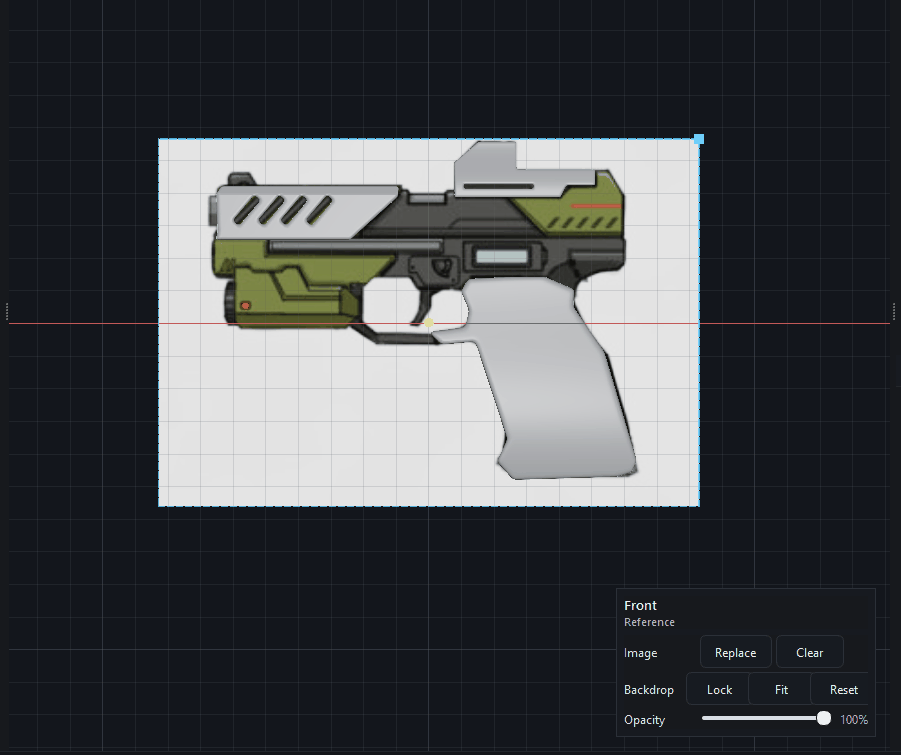Click the left edge panel grip

pyautogui.click(x=7, y=311)
